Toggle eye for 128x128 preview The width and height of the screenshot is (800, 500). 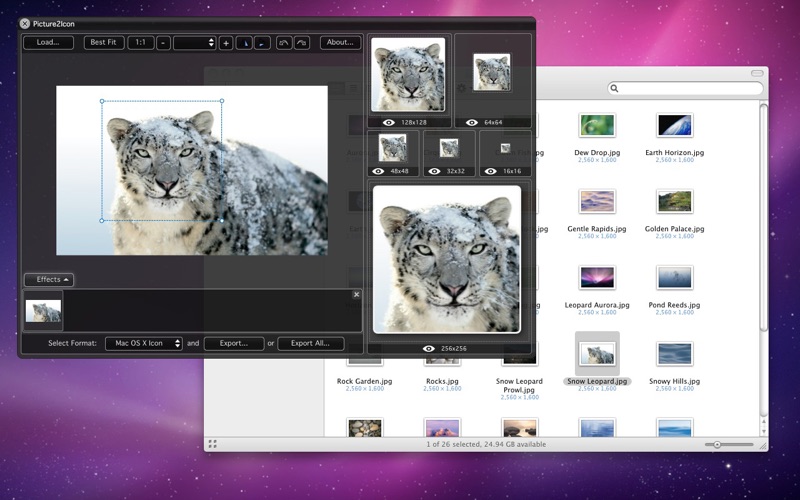click(x=389, y=122)
